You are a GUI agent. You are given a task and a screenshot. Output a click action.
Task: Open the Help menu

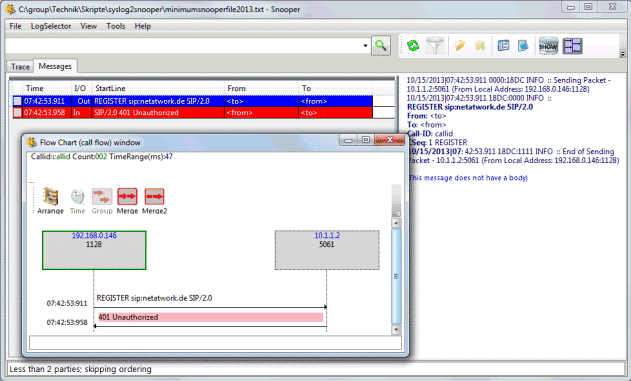(x=142, y=26)
